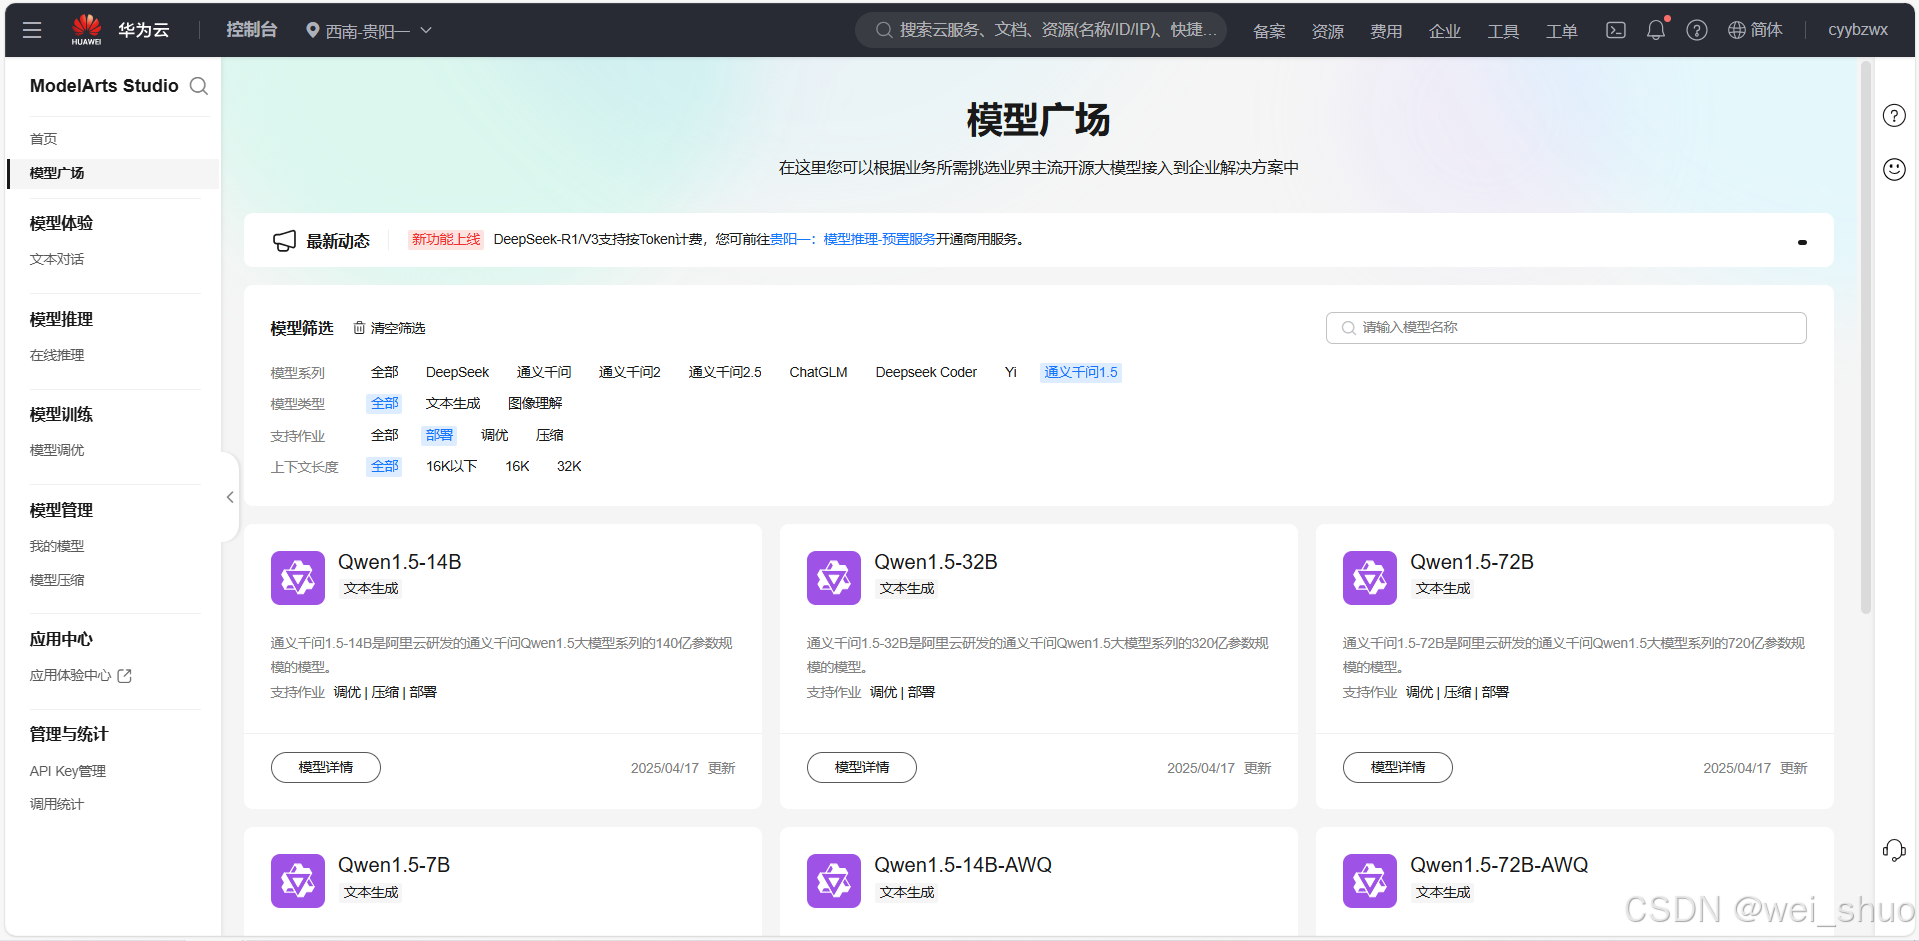Go to 在线推理 in the sidebar
1919x941 pixels.
57,355
